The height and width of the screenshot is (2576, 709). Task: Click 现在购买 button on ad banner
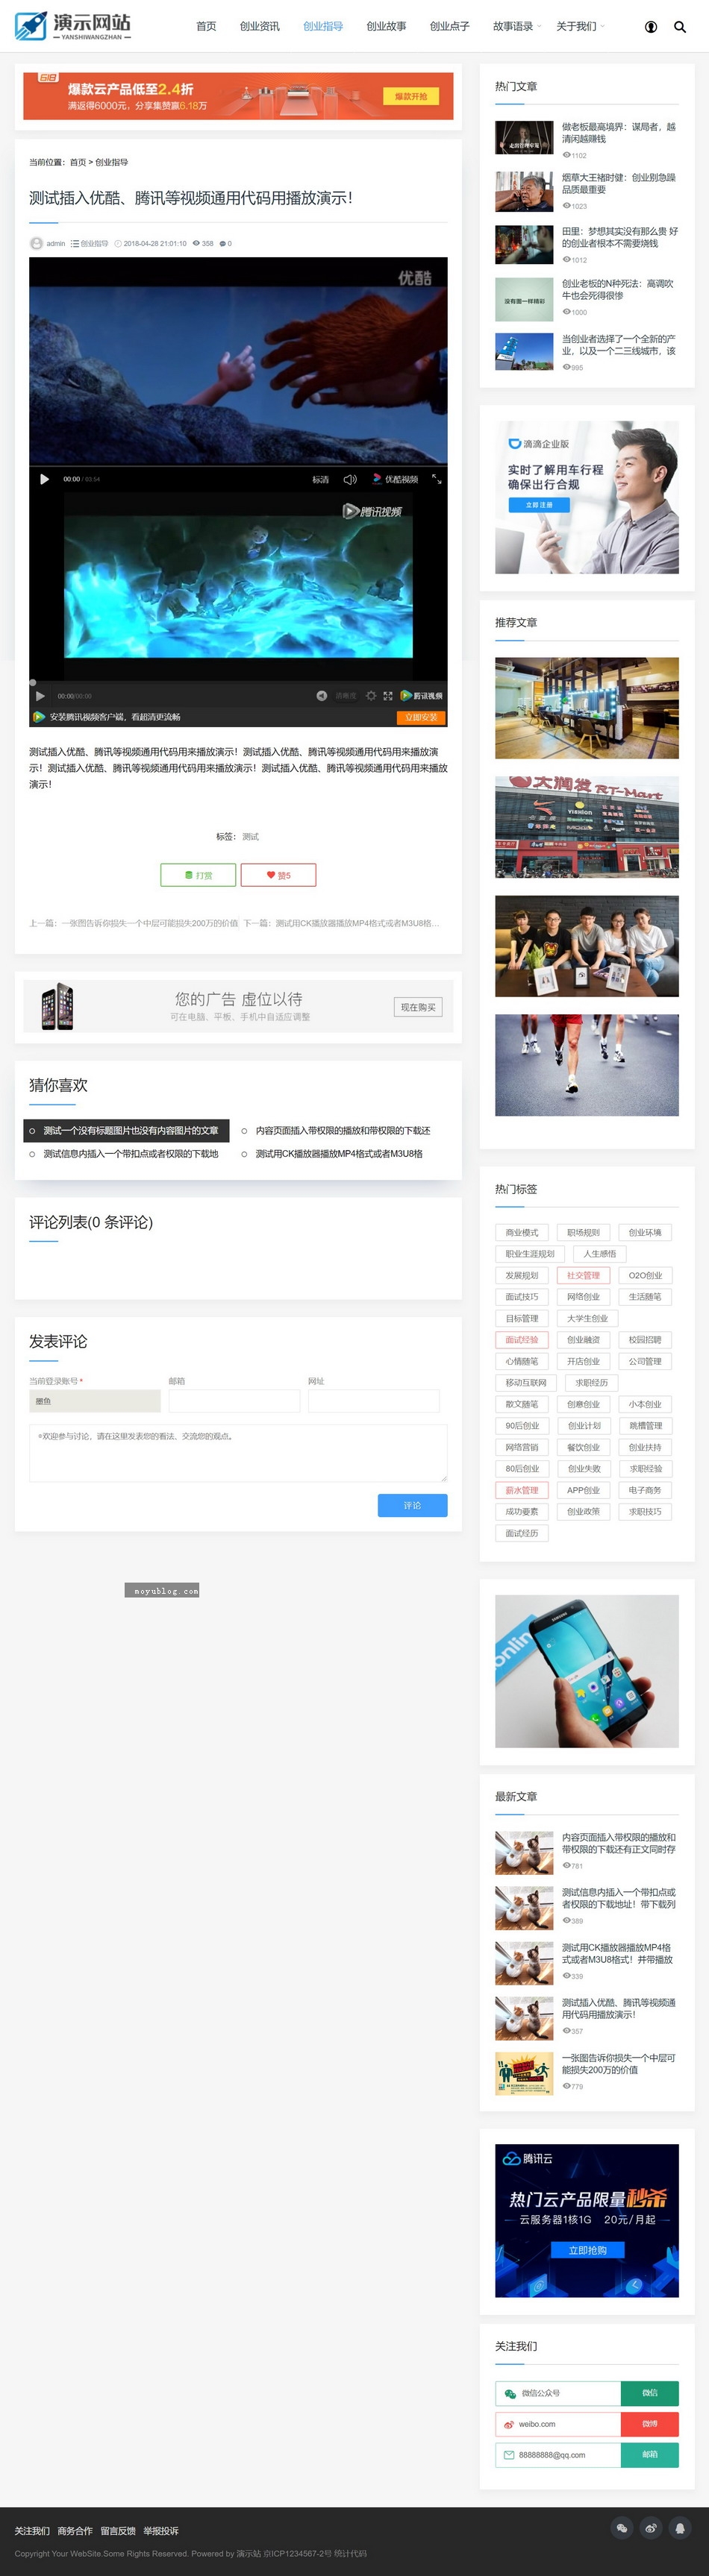coord(418,1007)
